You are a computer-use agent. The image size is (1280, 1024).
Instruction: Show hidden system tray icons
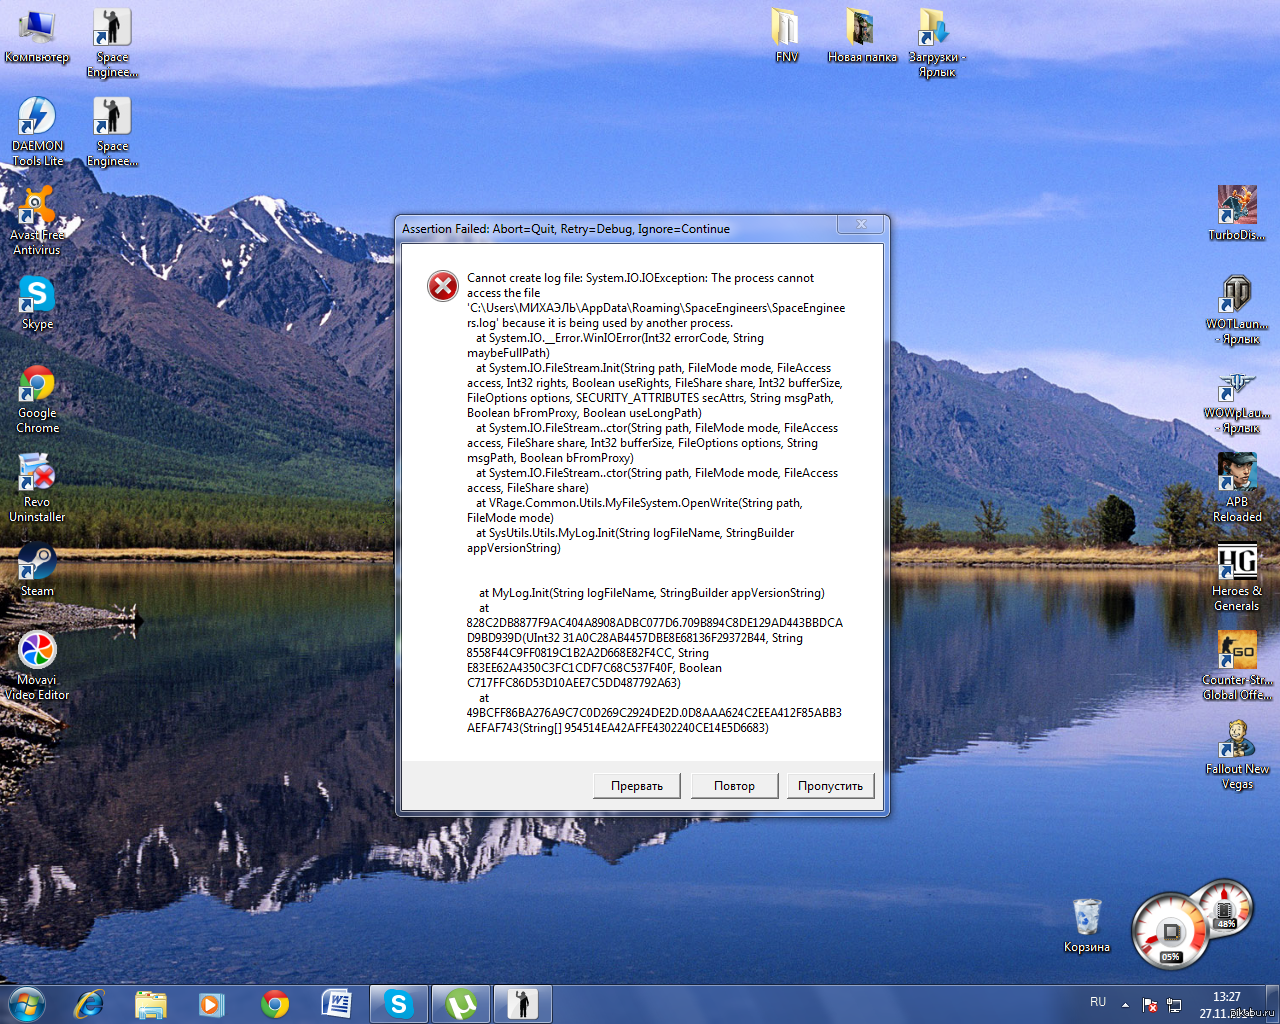click(1125, 1004)
